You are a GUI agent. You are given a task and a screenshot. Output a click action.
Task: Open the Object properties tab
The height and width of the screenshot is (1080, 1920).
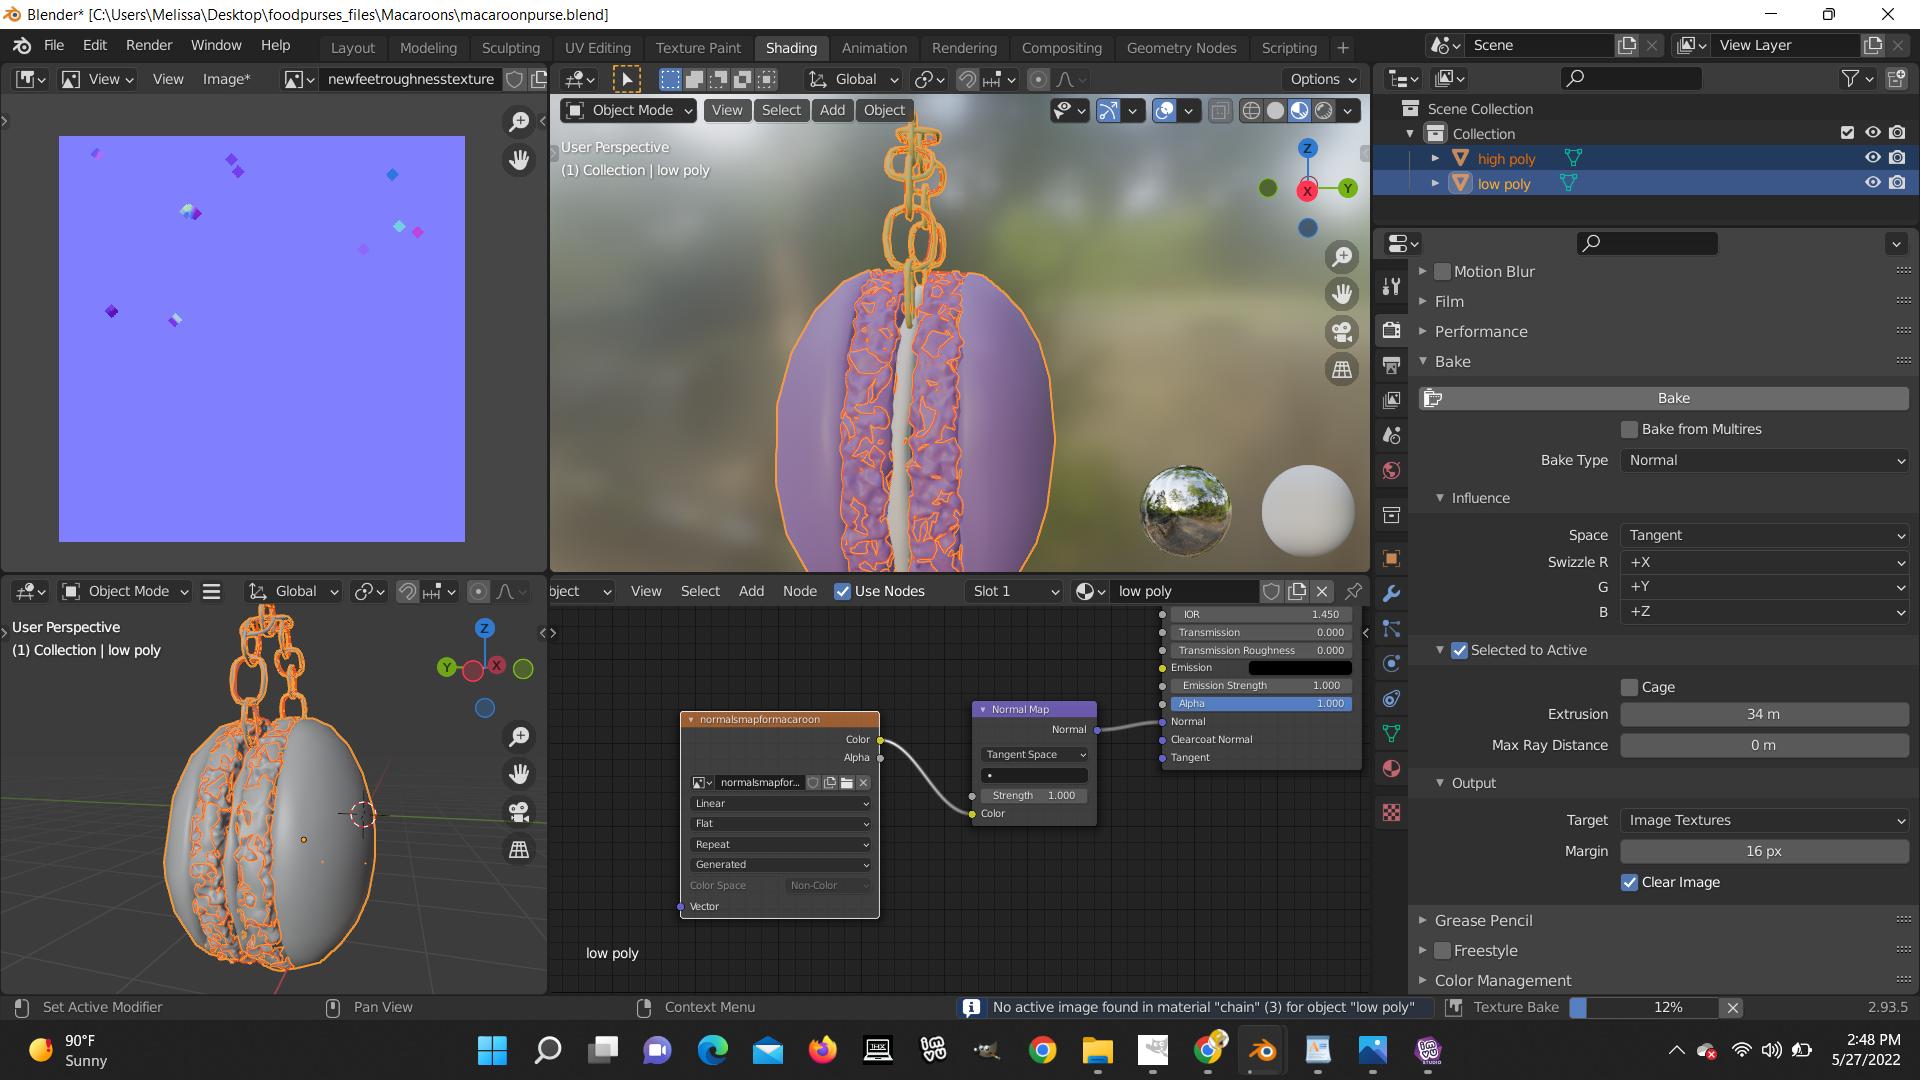[1391, 558]
